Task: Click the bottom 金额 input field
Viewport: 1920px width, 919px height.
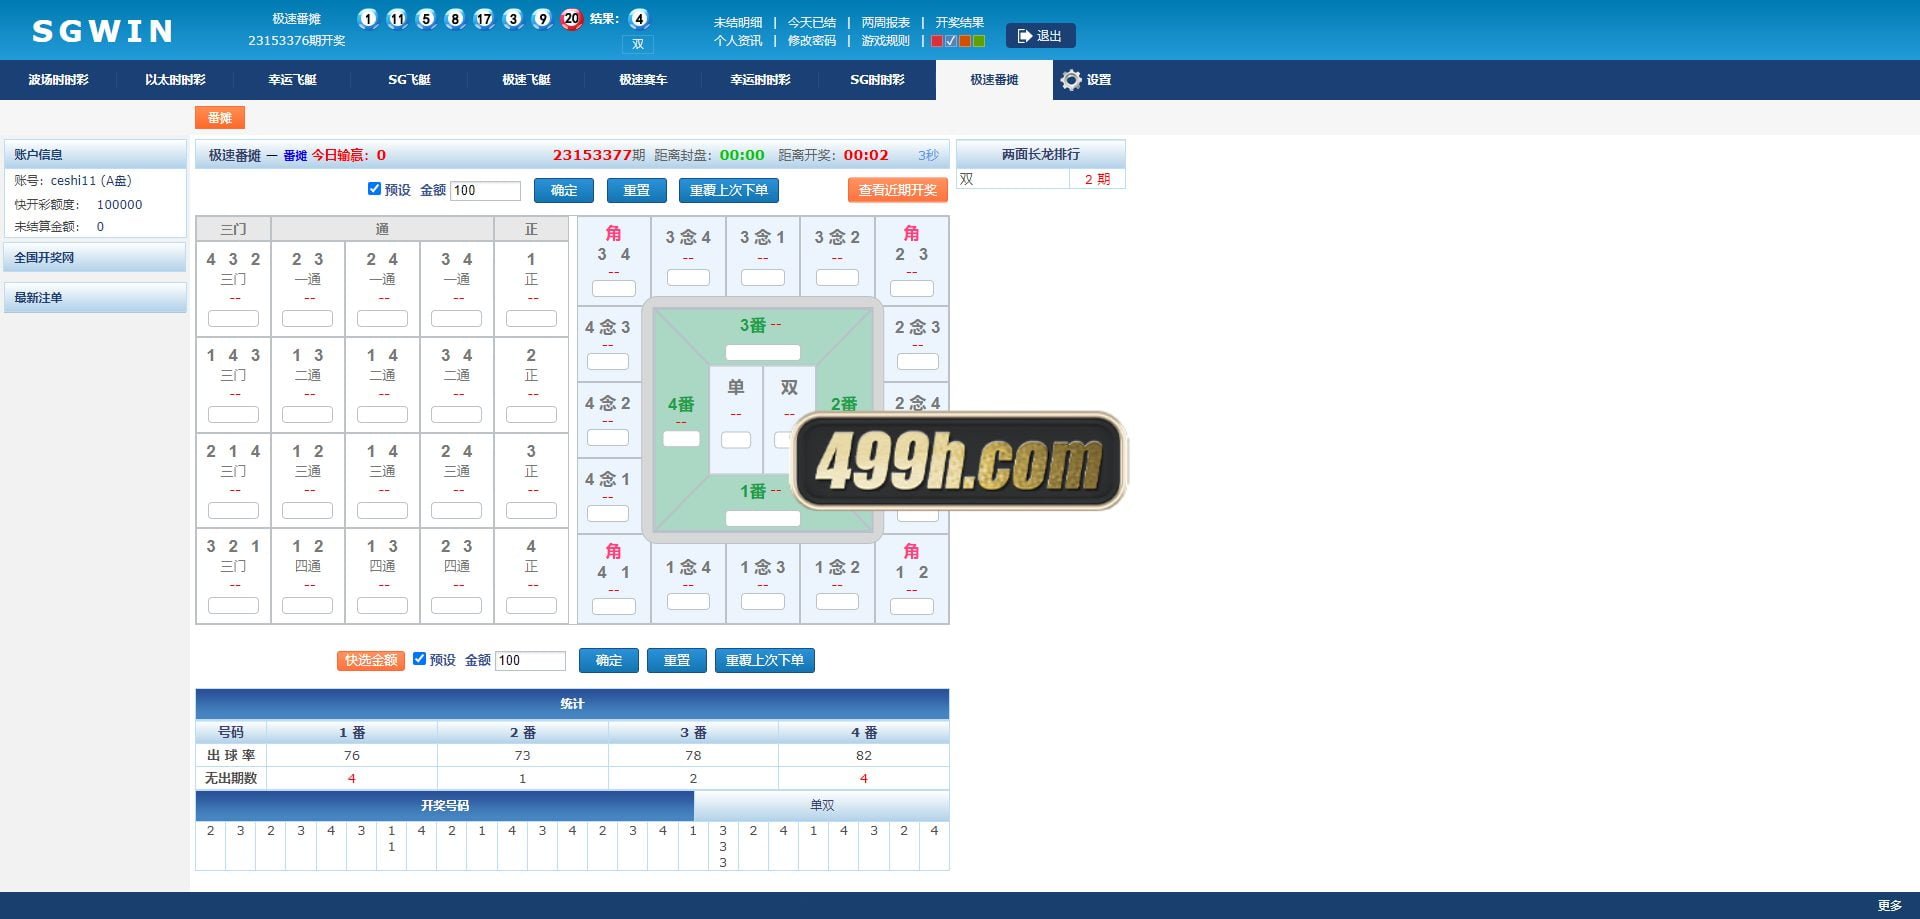Action: (x=531, y=660)
